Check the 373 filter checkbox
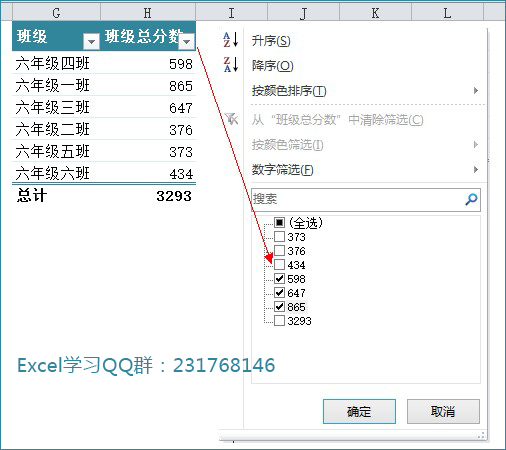506x450 pixels. click(279, 236)
